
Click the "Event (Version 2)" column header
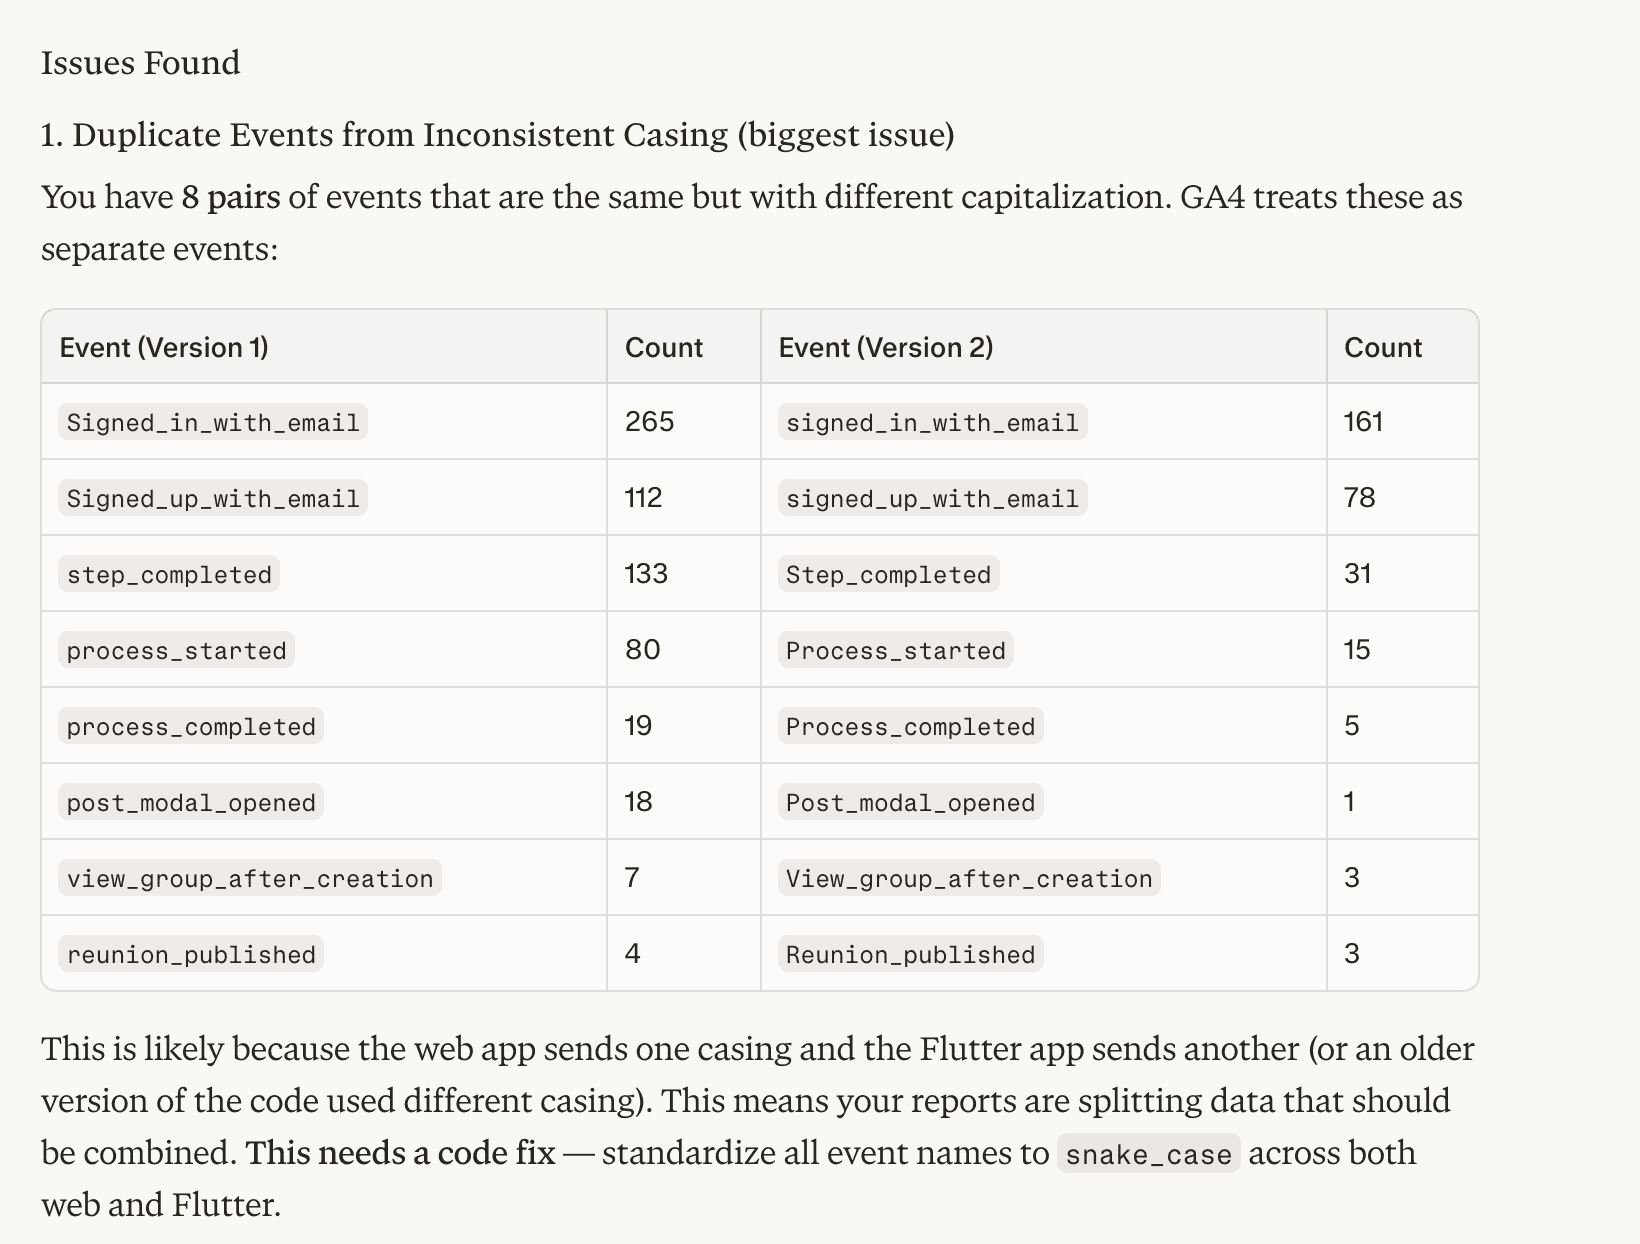885,347
